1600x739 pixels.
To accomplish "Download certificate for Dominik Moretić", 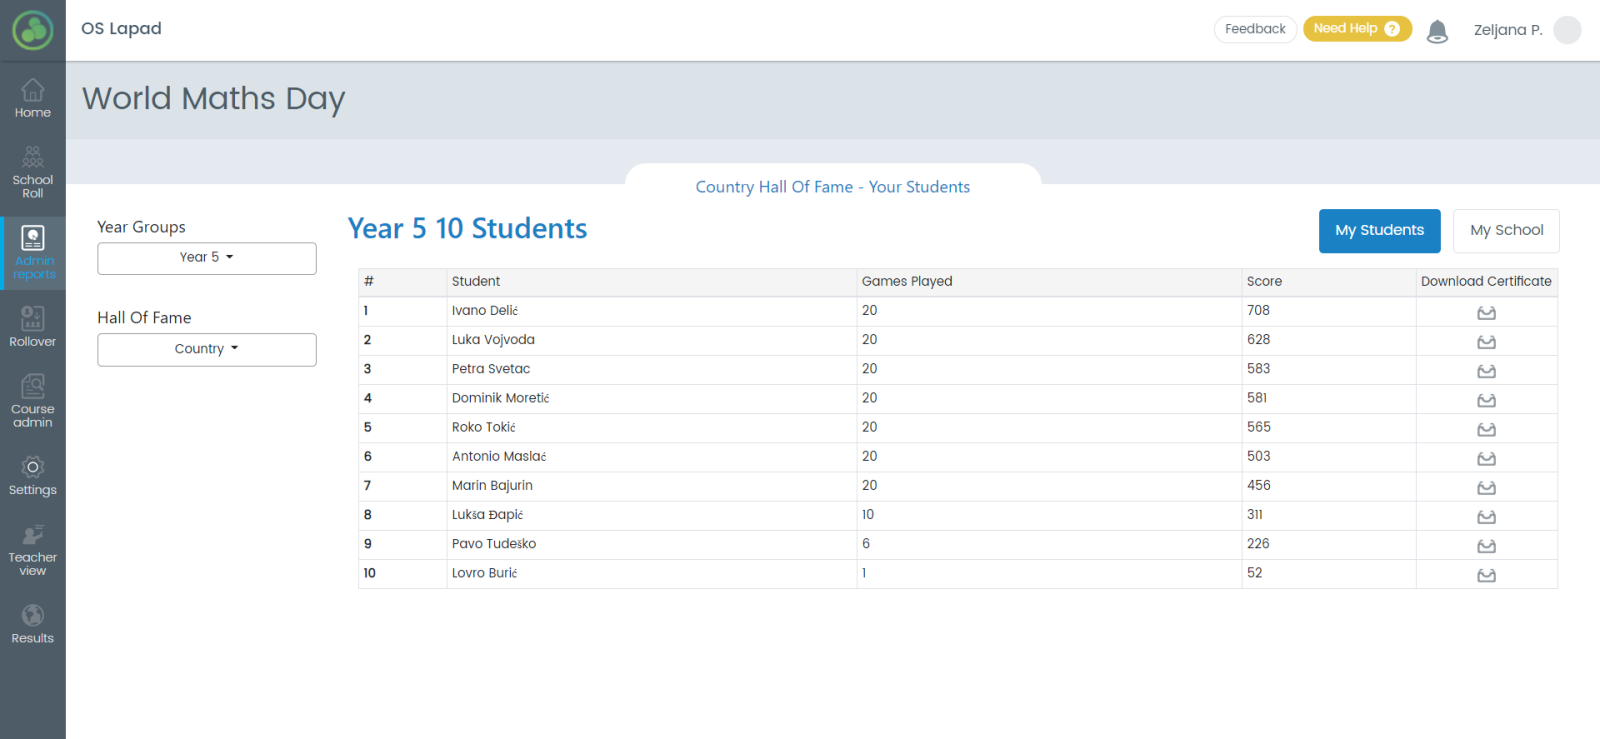I will 1486,400.
